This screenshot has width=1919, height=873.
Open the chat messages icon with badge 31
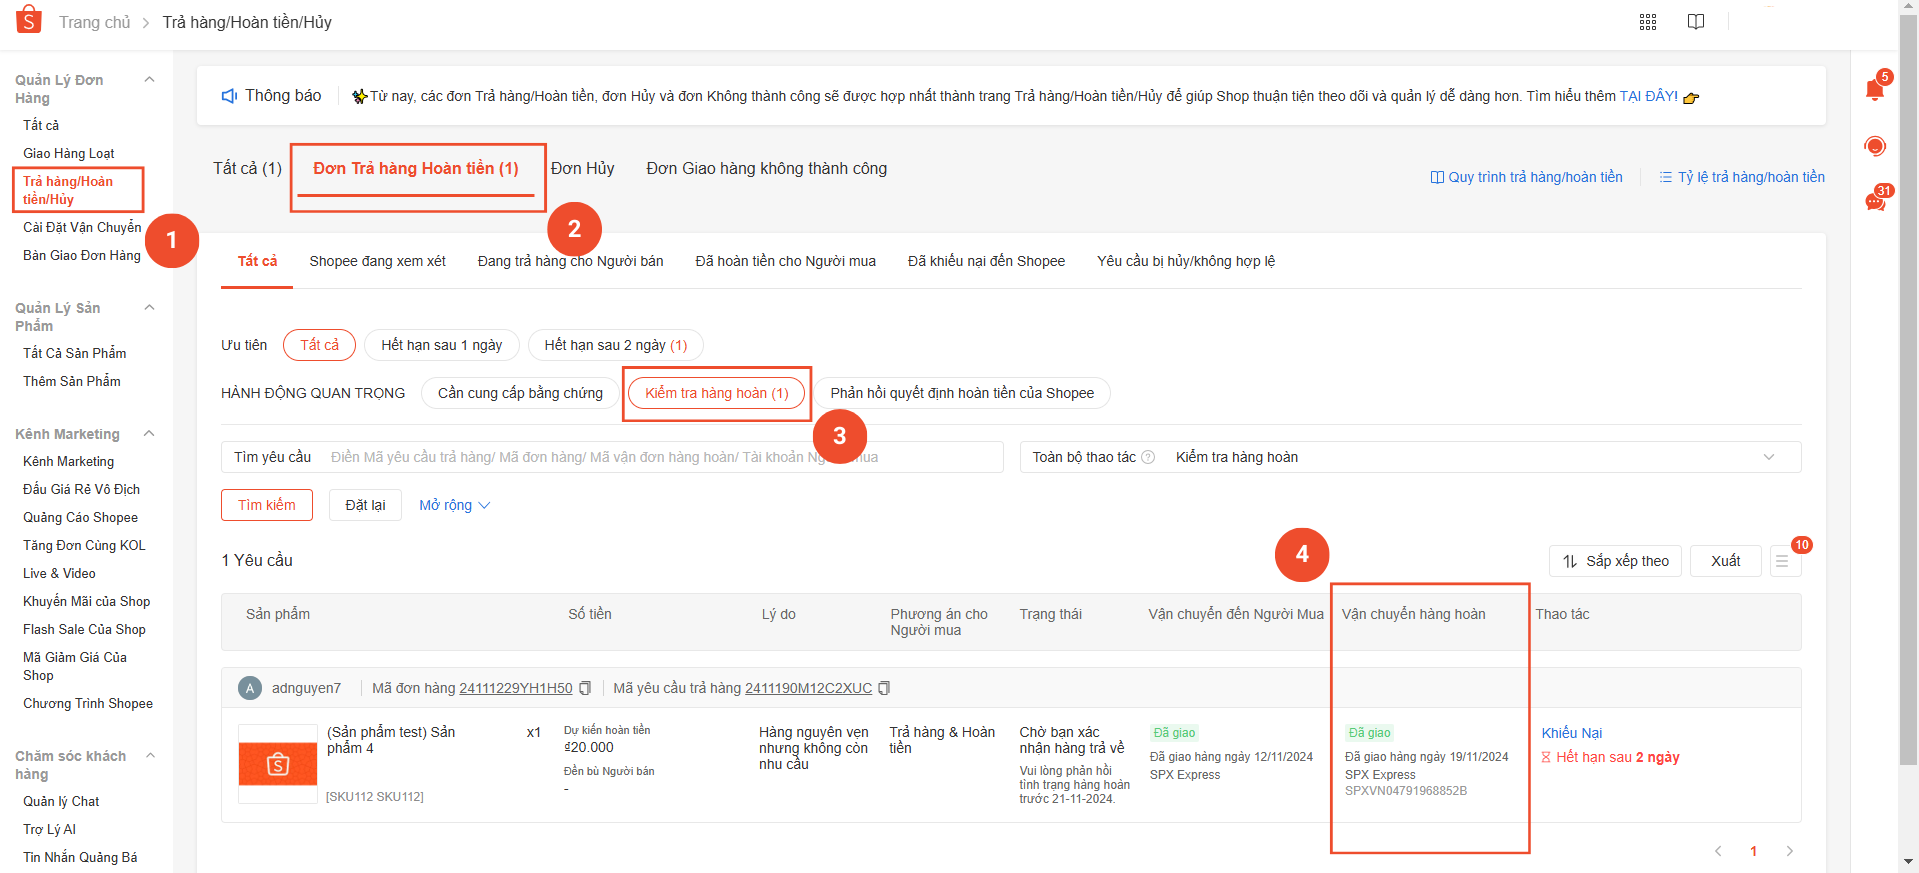[x=1875, y=202]
